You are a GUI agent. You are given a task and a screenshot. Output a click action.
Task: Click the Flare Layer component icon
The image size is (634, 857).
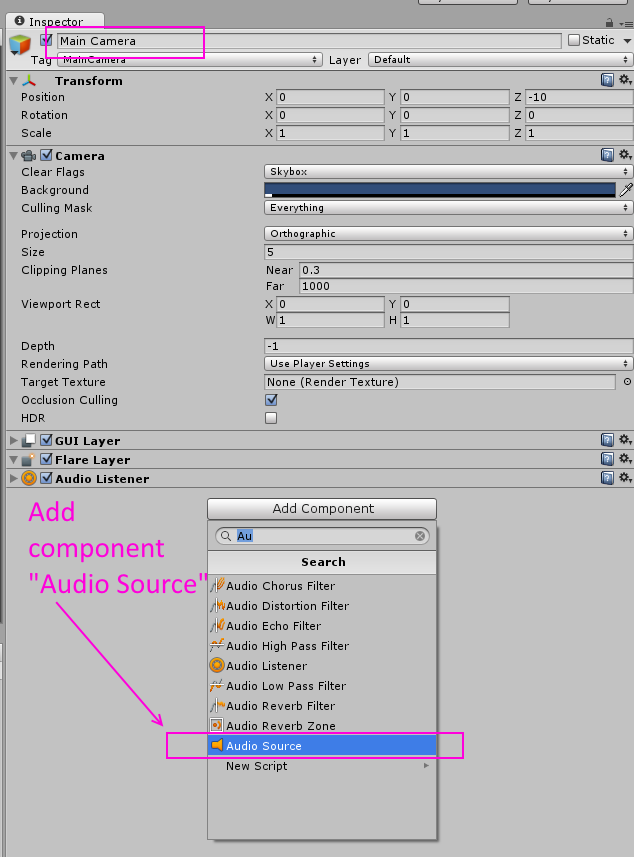coord(28,460)
